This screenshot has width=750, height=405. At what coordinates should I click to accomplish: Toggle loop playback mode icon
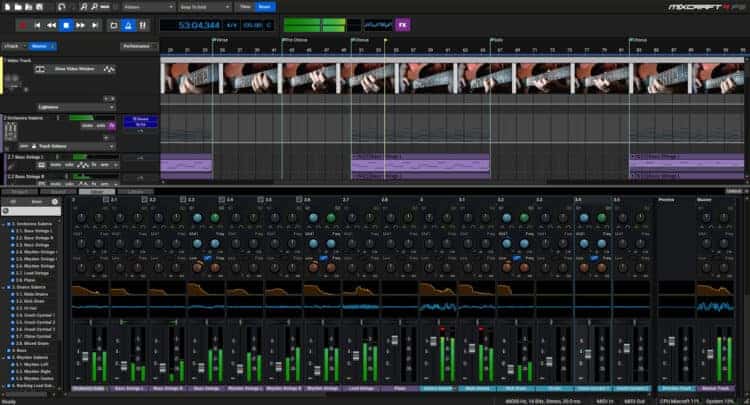pyautogui.click(x=114, y=25)
